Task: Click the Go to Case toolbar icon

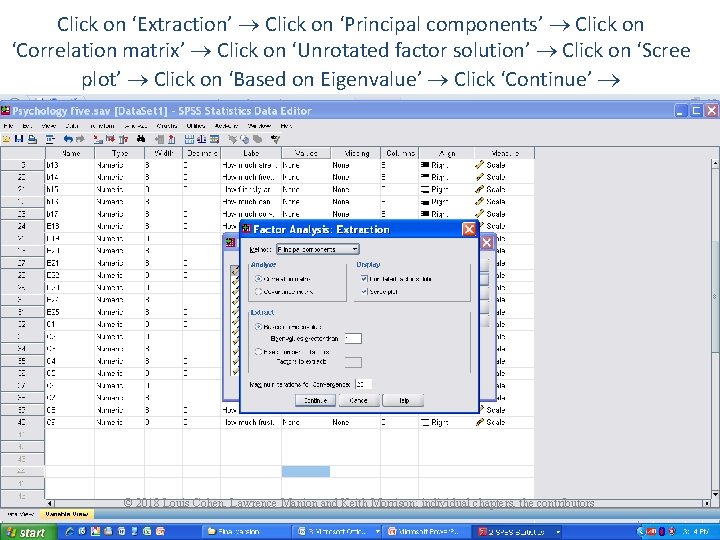Action: [98, 139]
